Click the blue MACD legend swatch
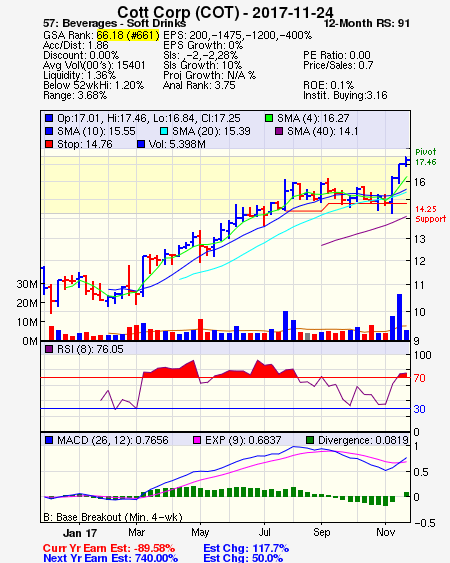450x563 pixels. (x=49, y=440)
